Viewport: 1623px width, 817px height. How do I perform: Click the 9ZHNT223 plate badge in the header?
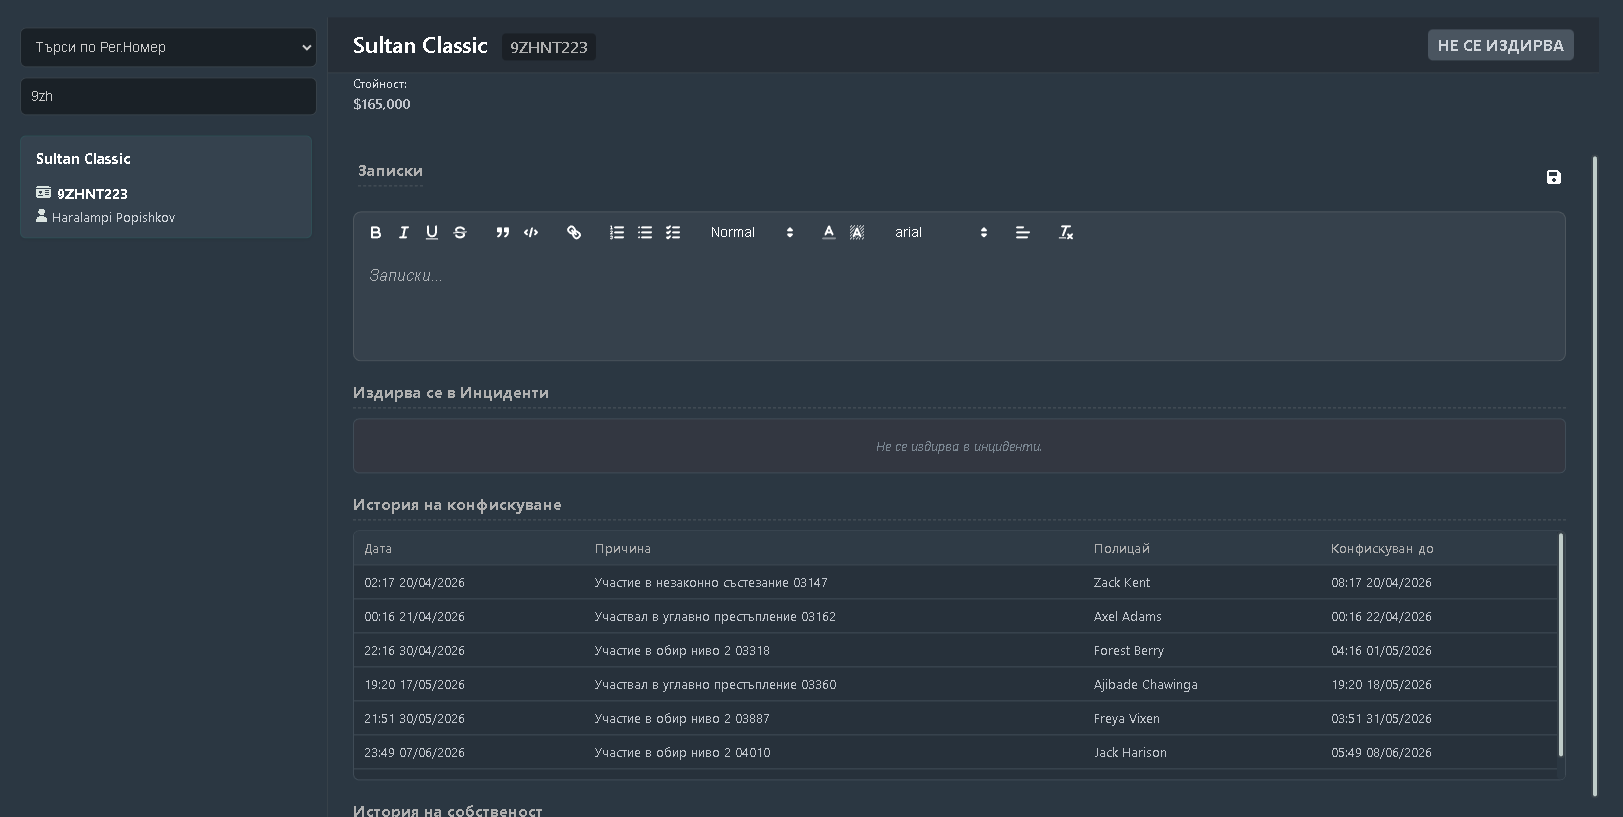click(549, 47)
